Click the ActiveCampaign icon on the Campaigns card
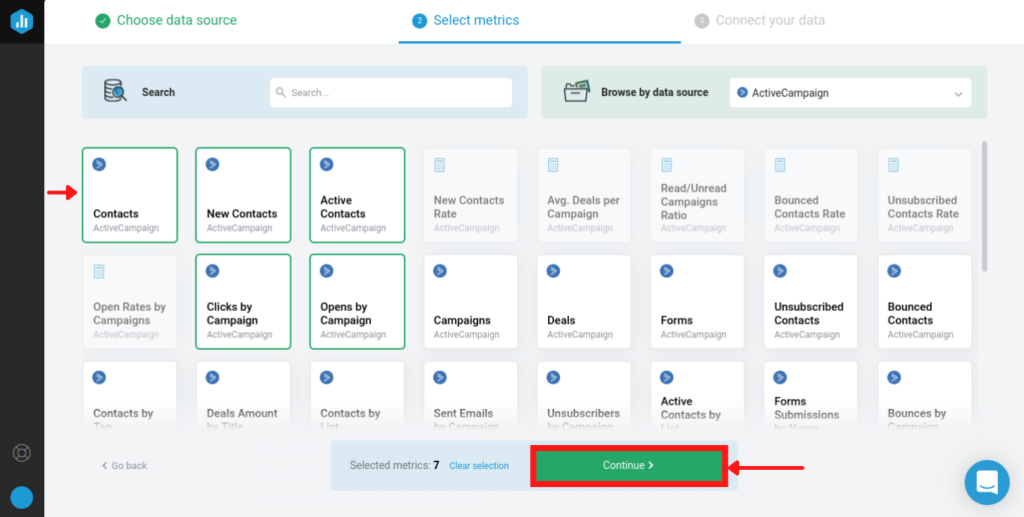1024x517 pixels. (440, 271)
